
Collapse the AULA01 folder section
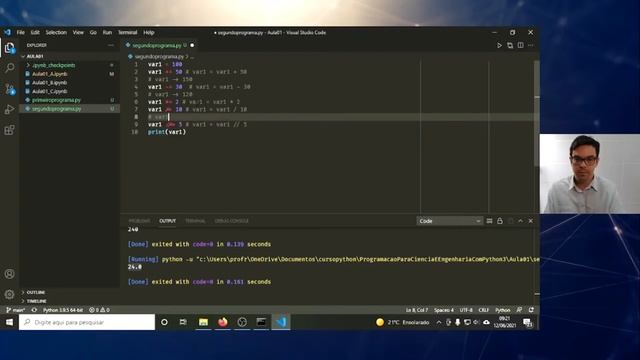(x=35, y=56)
